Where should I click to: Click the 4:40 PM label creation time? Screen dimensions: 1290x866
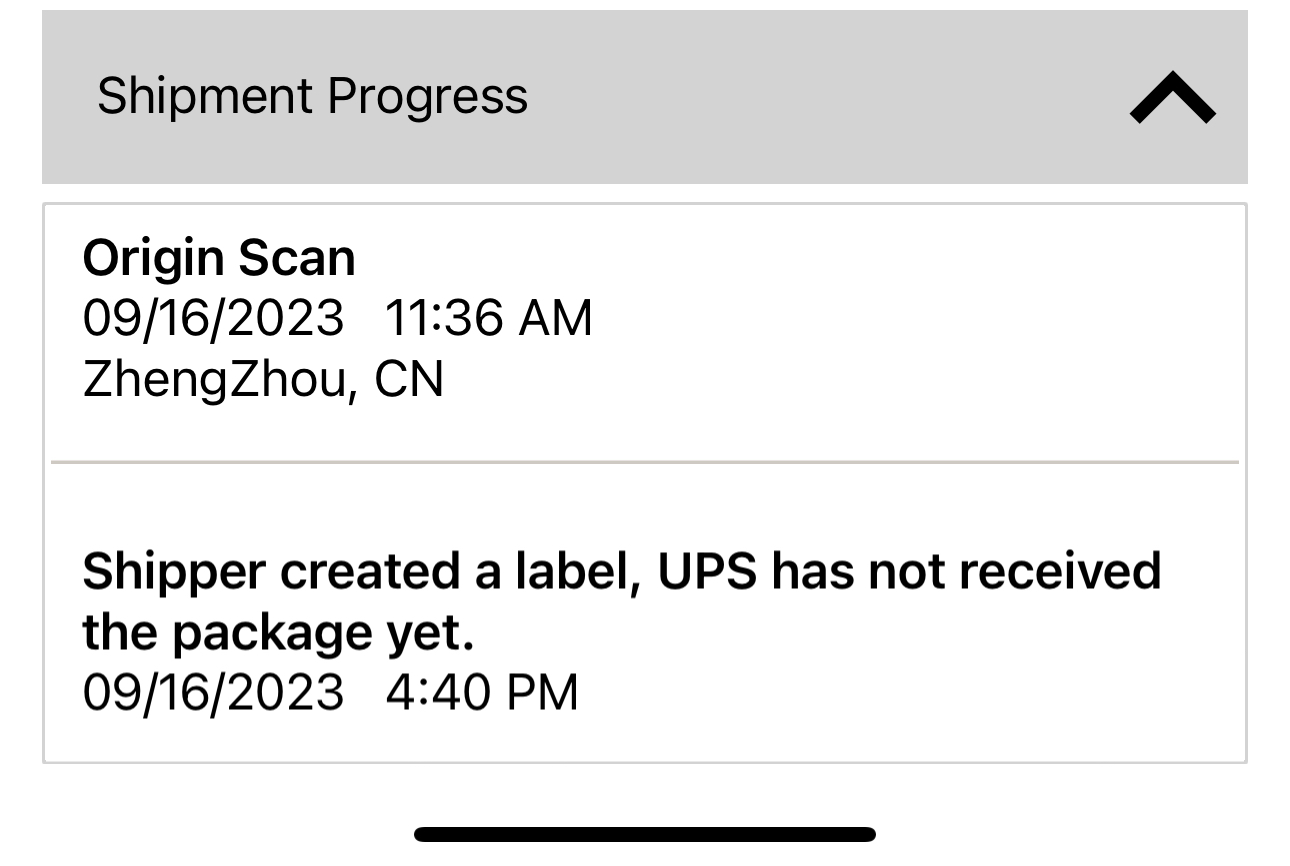point(482,692)
